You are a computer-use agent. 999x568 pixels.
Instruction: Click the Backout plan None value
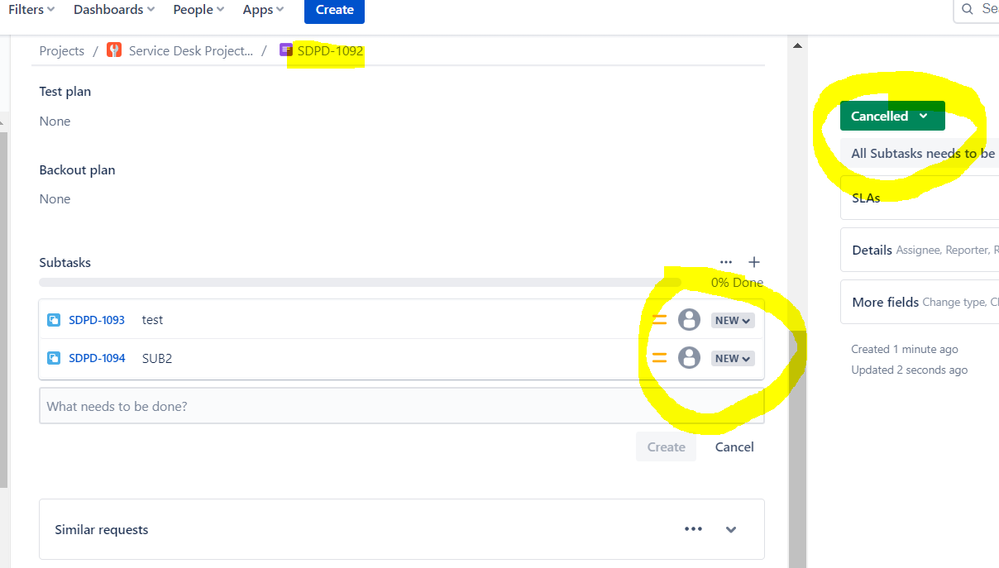point(55,199)
